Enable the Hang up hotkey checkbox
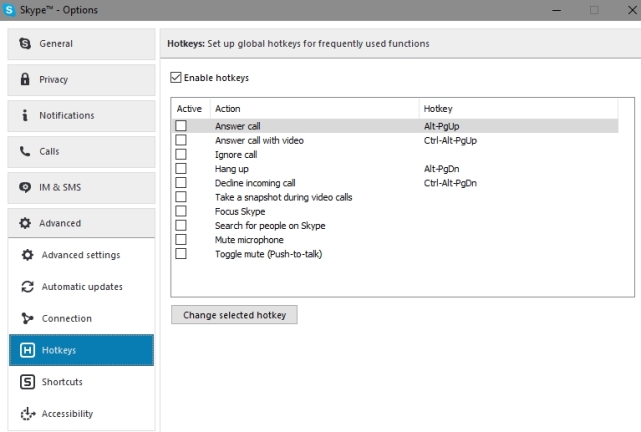The image size is (641, 432). [x=181, y=168]
